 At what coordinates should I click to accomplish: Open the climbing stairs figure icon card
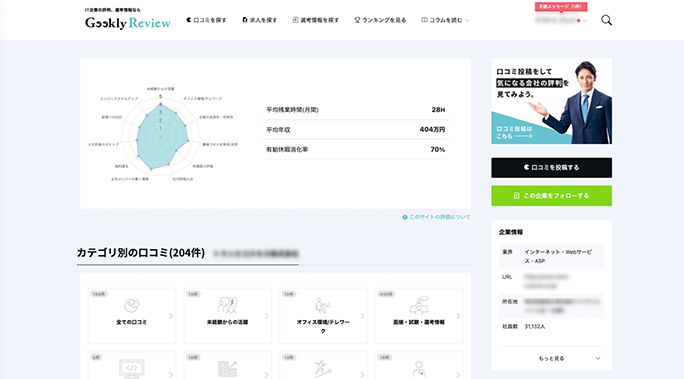click(x=323, y=365)
